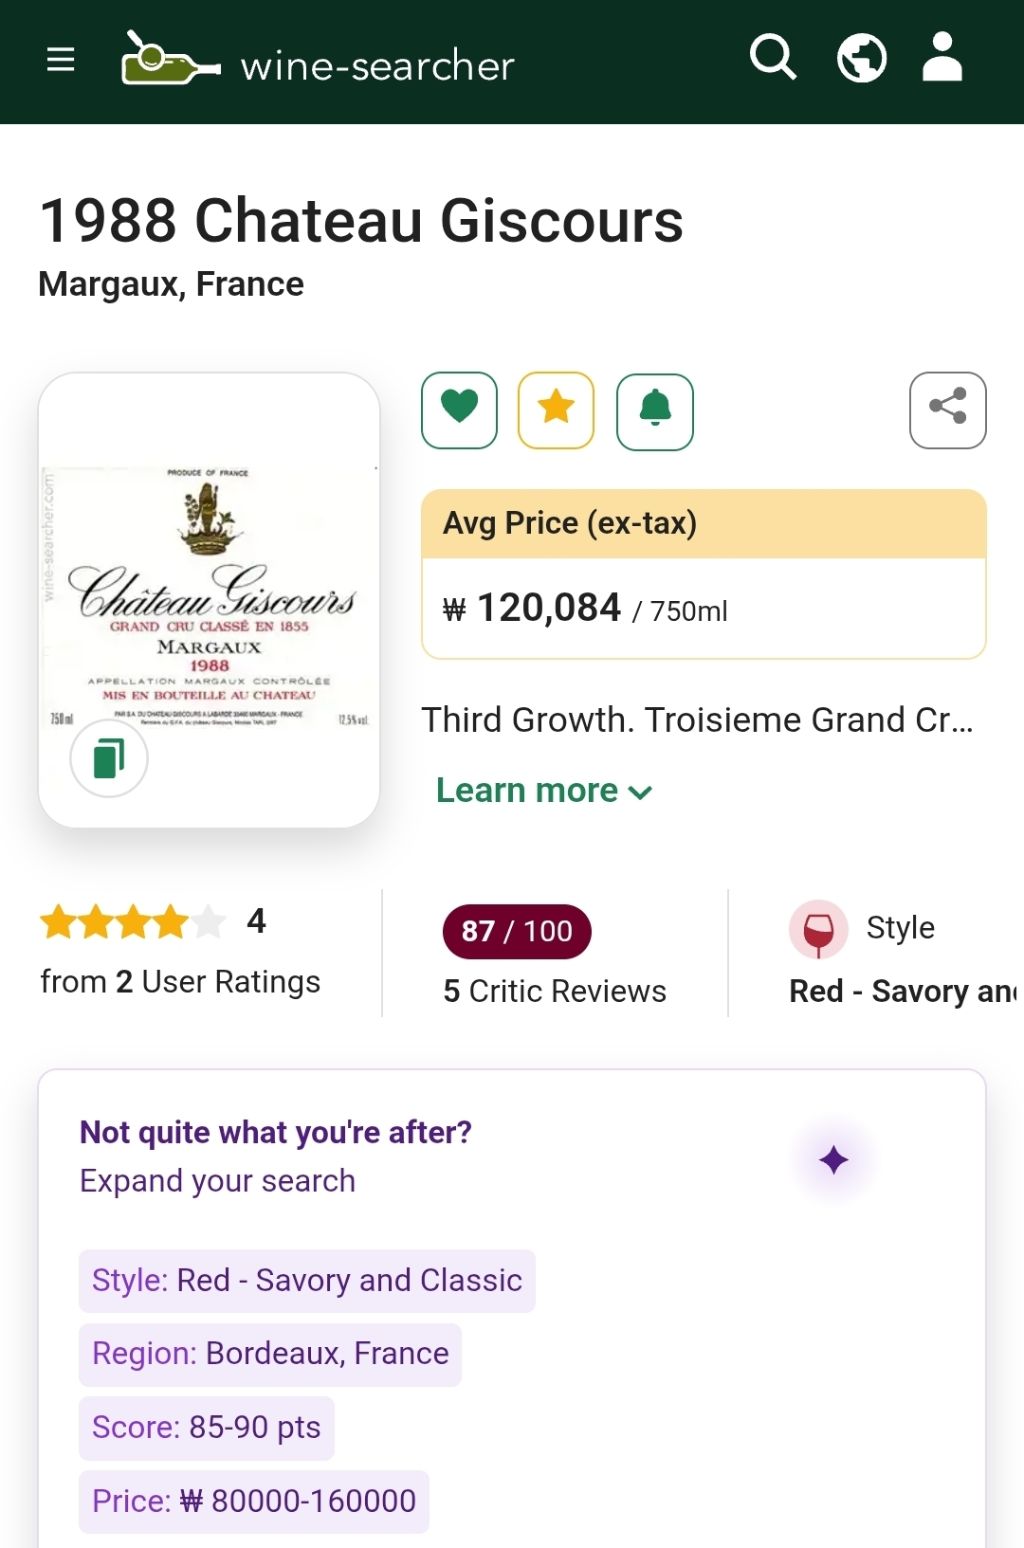Open the user account profile icon
This screenshot has width=1024, height=1548.
(x=942, y=58)
